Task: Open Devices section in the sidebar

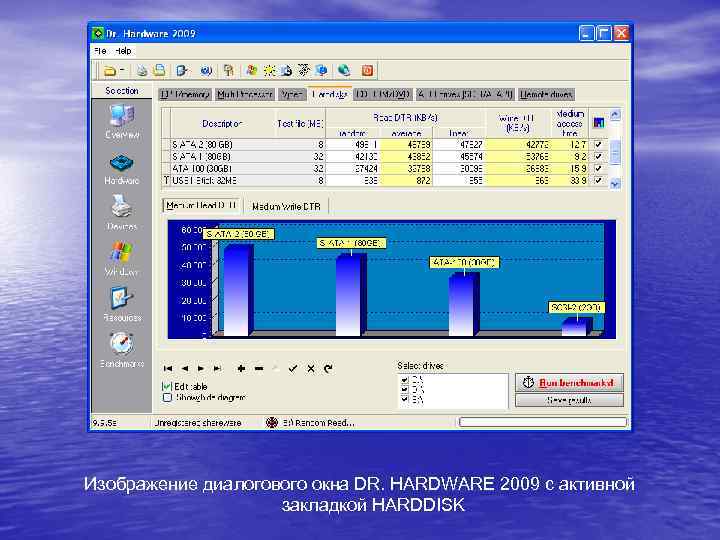Action: coord(122,212)
